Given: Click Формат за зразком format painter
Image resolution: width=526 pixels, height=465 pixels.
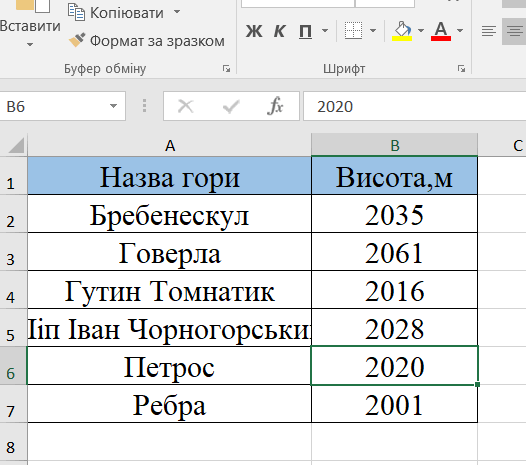Looking at the screenshot, I should 147,41.
